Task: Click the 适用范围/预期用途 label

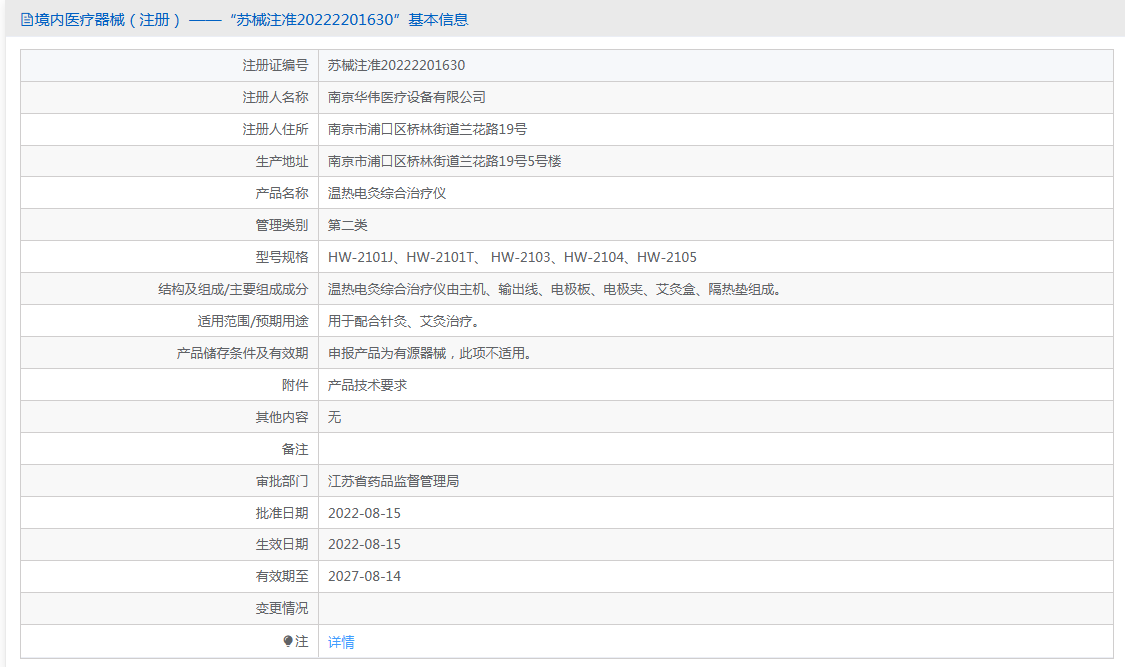Action: point(253,321)
